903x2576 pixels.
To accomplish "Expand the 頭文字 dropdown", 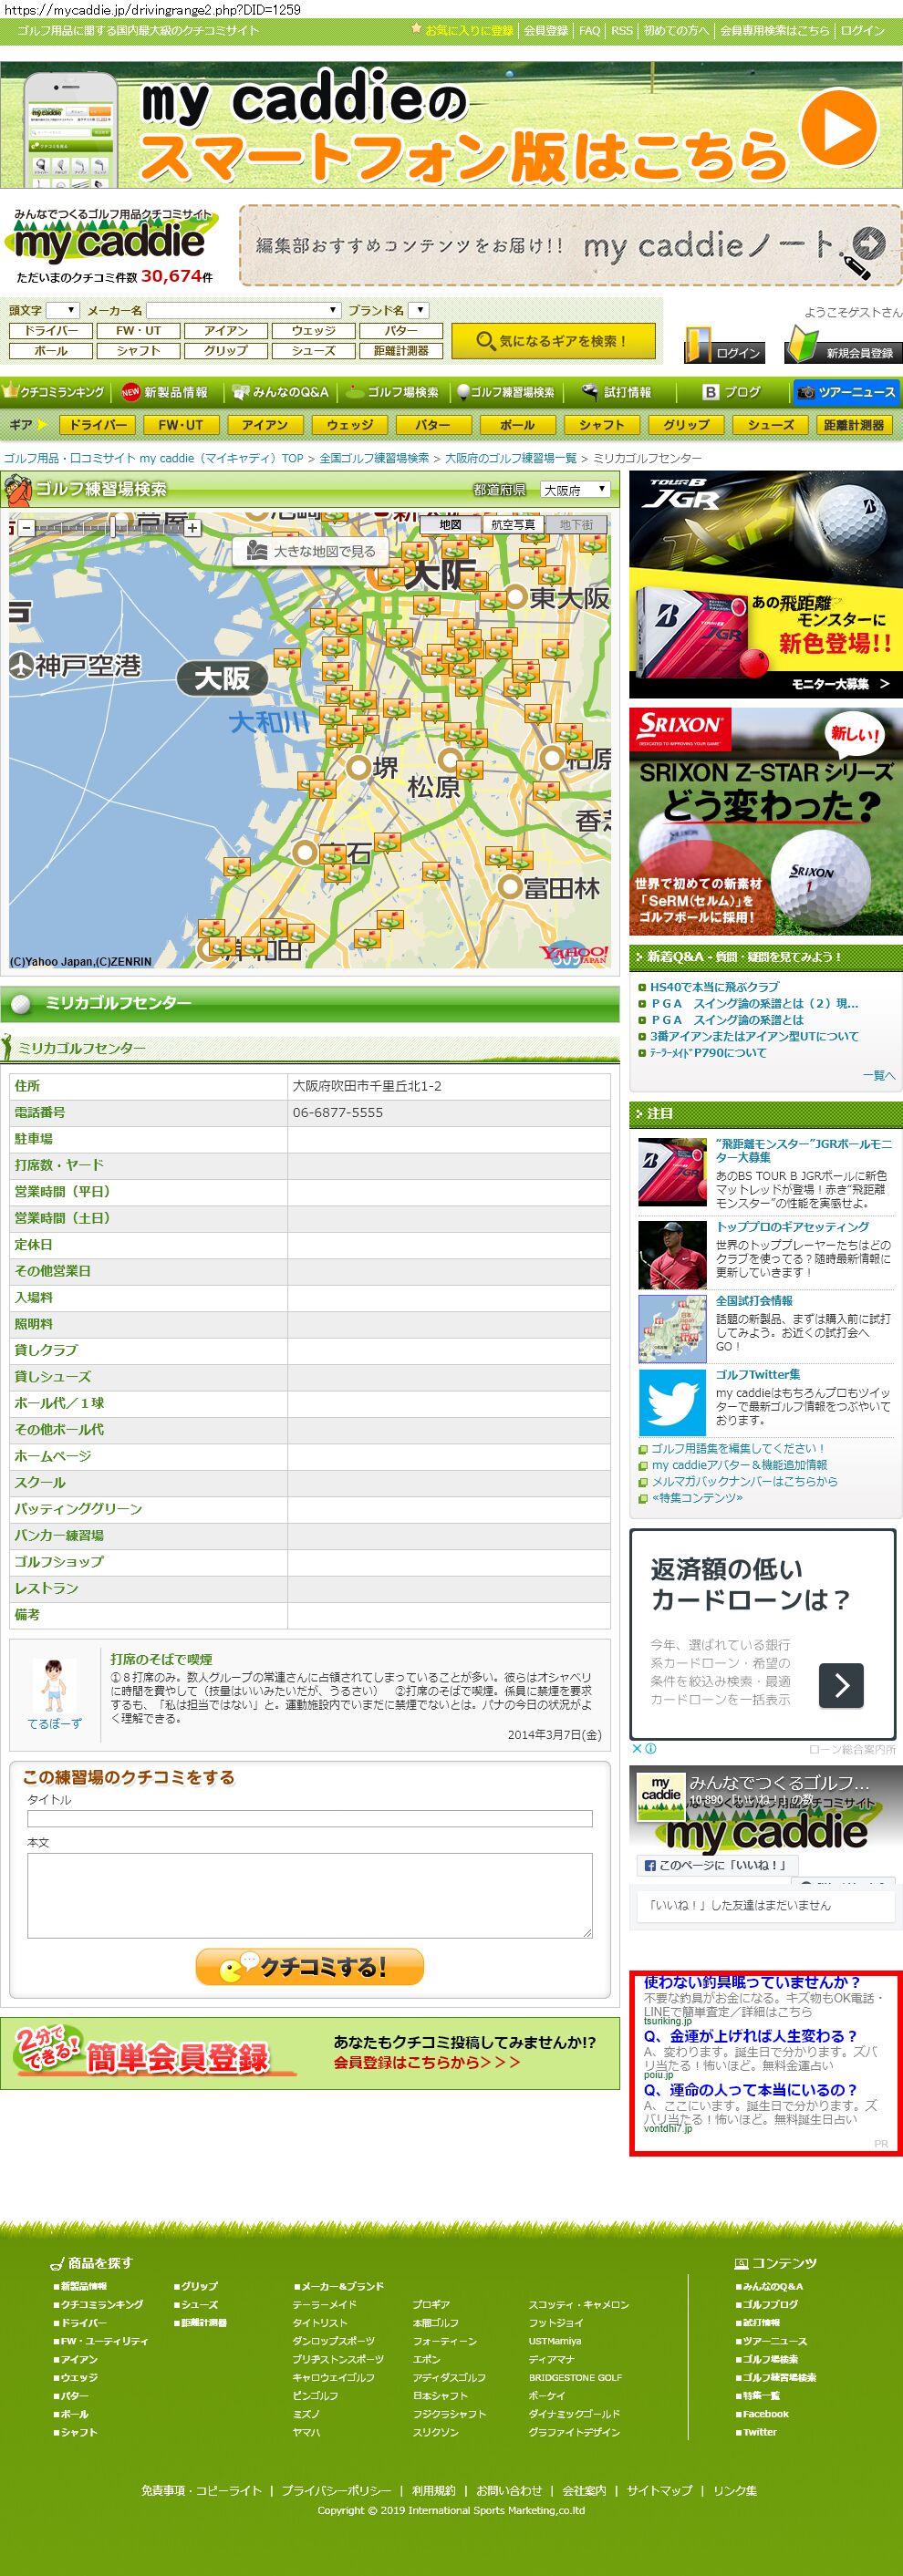I will pos(61,310).
